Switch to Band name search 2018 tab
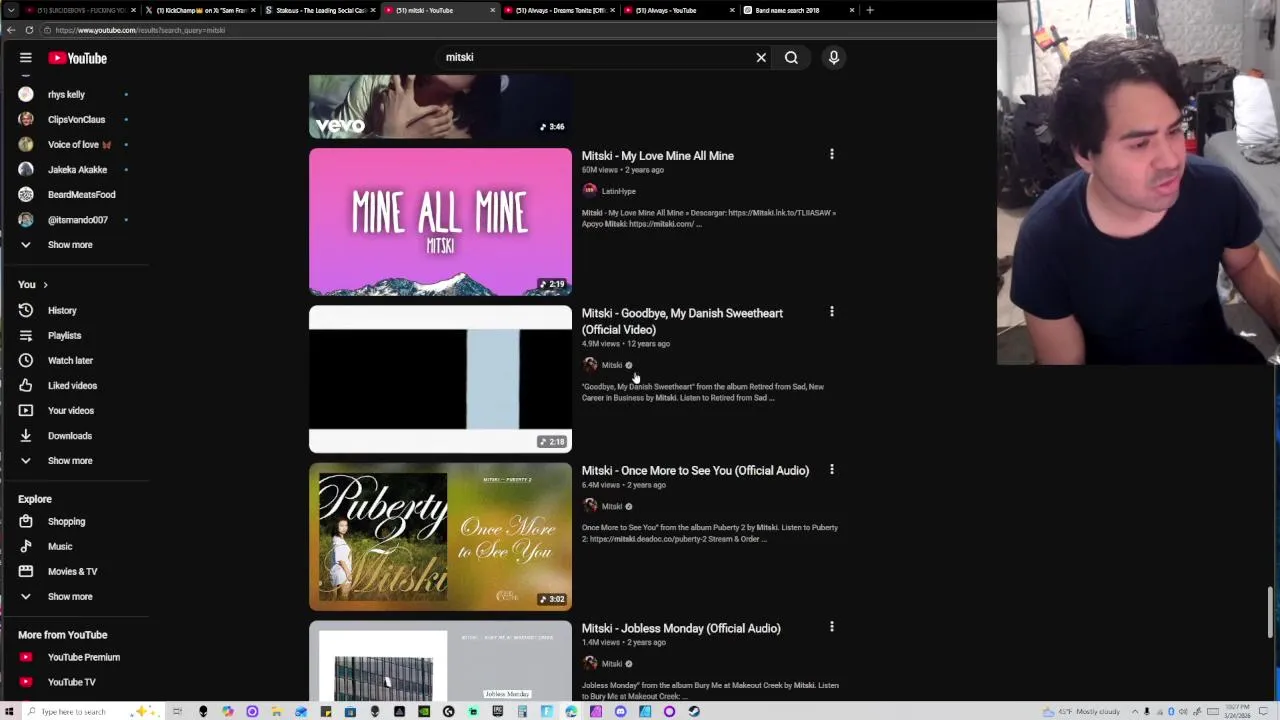Screen dimensions: 1280x720 [x=798, y=10]
